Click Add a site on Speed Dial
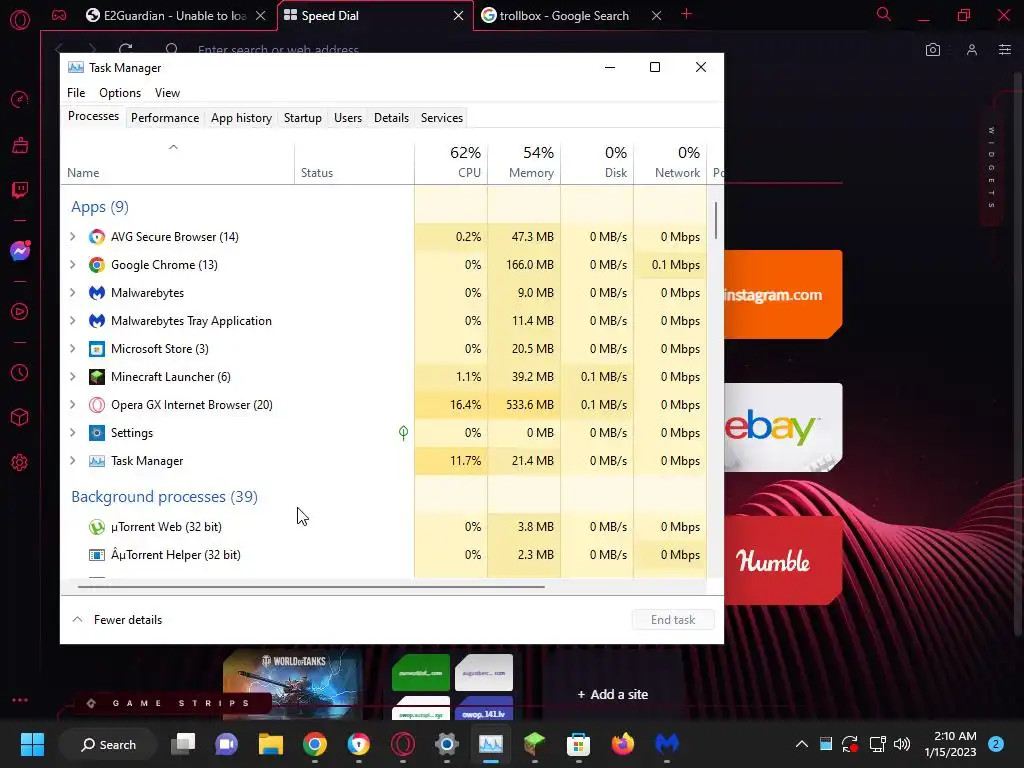Screen dimensions: 1024x768 point(613,695)
